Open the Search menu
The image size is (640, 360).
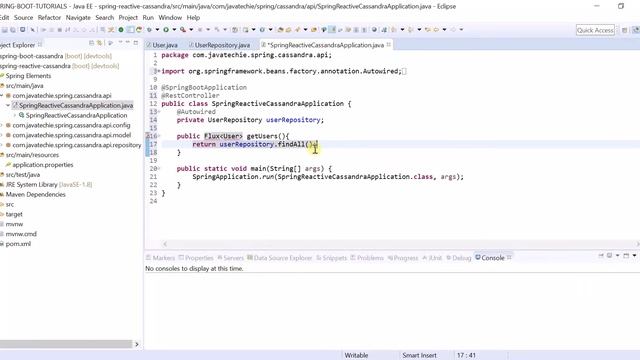click(x=104, y=18)
